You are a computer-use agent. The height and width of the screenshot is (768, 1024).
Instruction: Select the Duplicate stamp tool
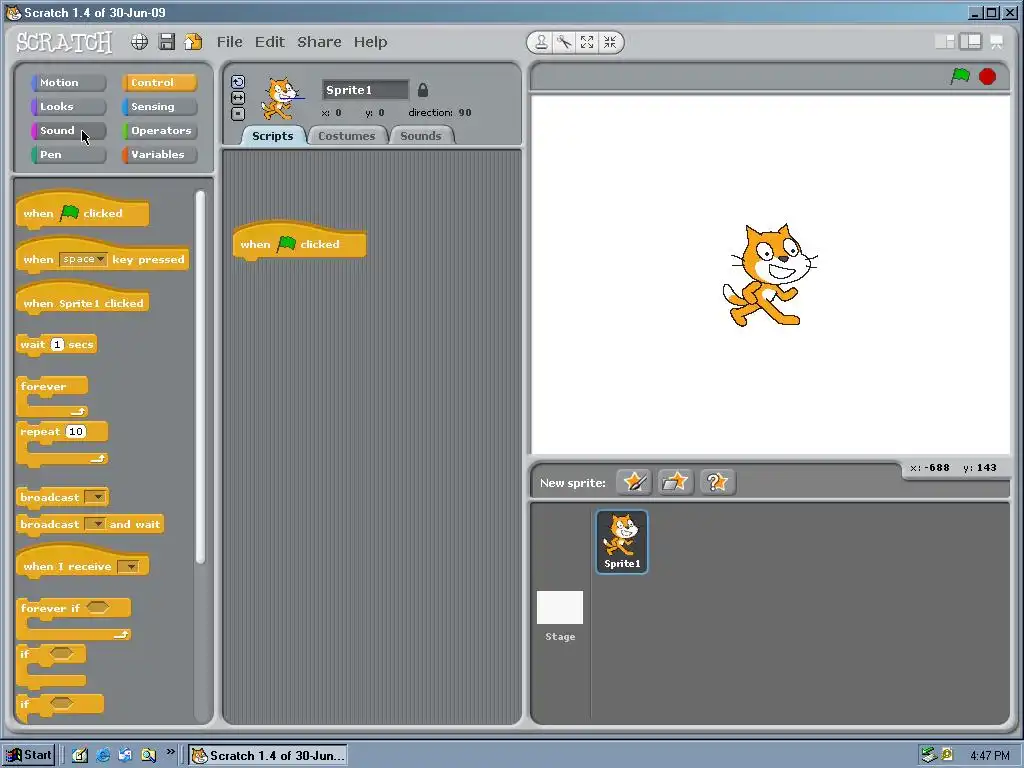(541, 42)
